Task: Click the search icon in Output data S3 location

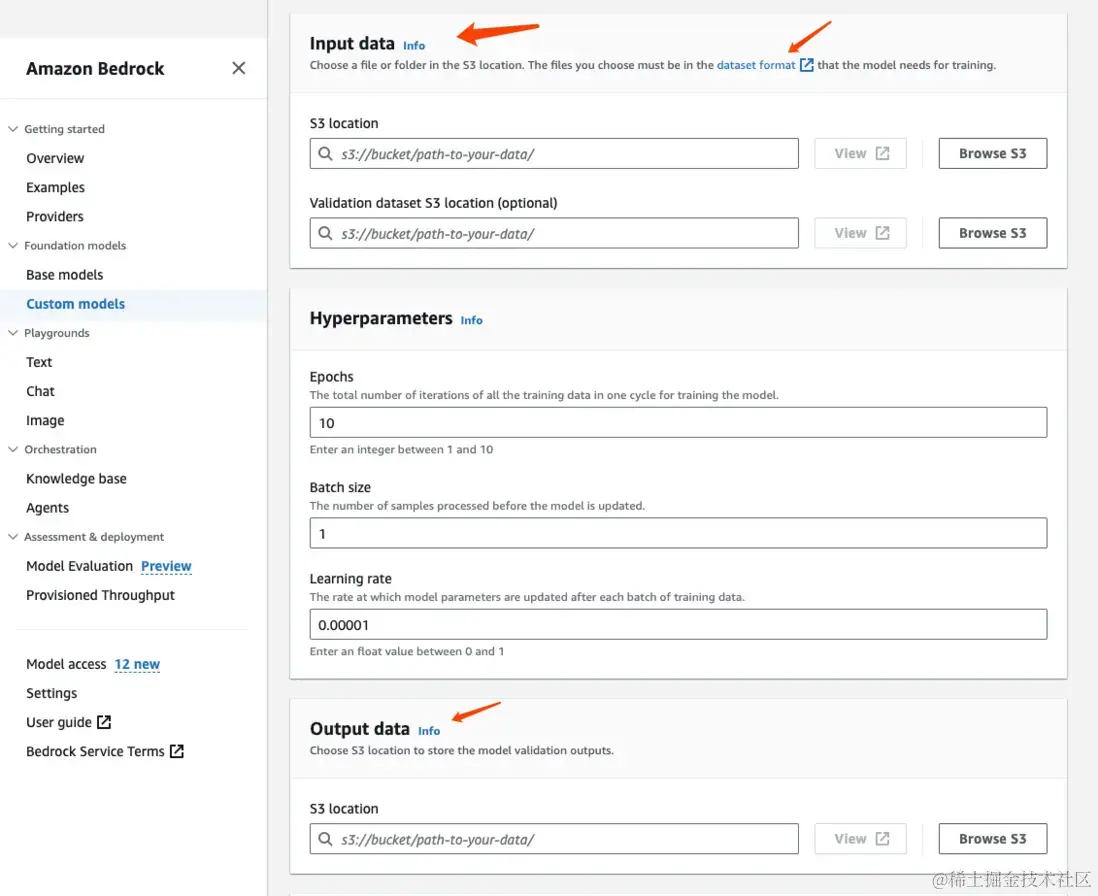Action: [325, 839]
